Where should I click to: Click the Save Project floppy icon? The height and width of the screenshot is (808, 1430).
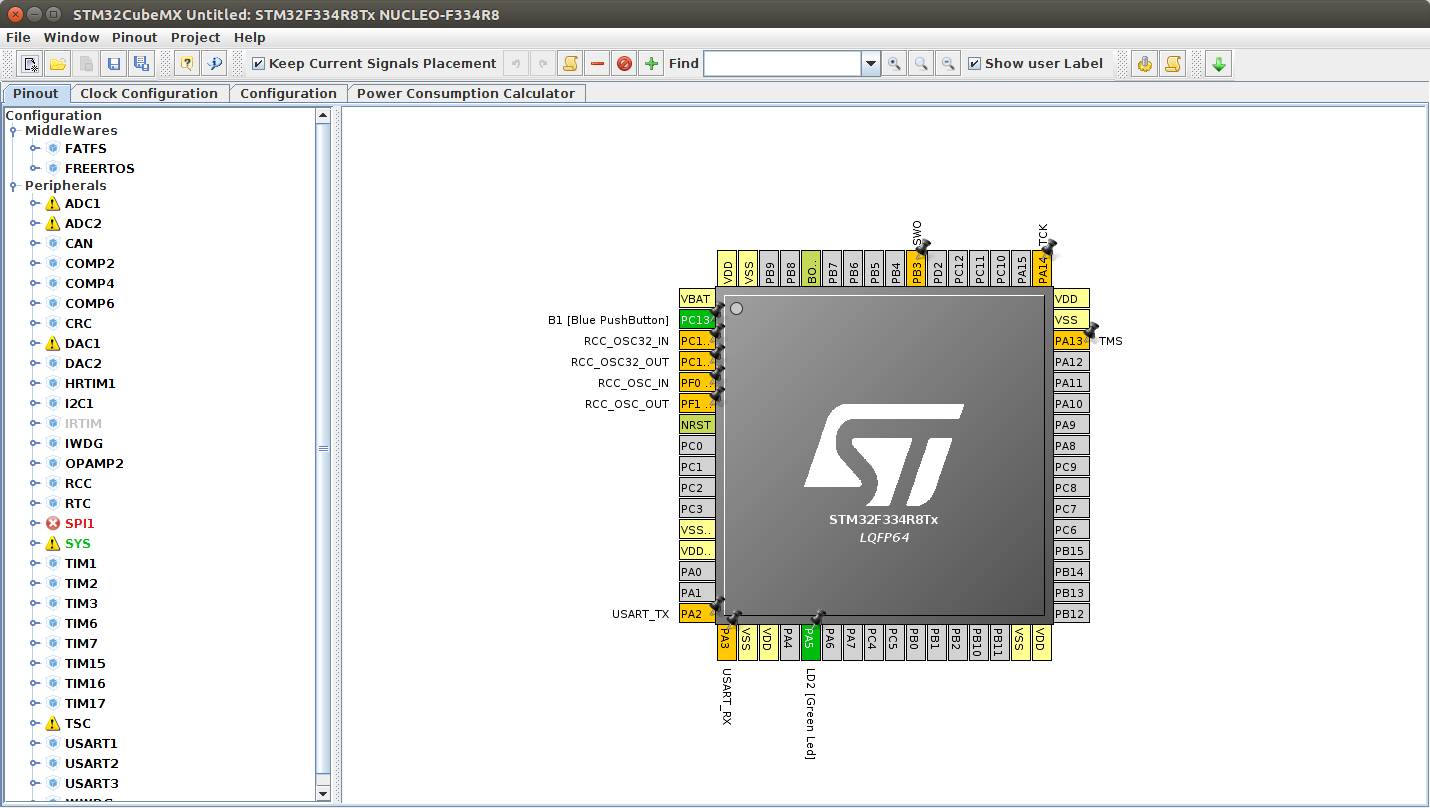point(114,64)
